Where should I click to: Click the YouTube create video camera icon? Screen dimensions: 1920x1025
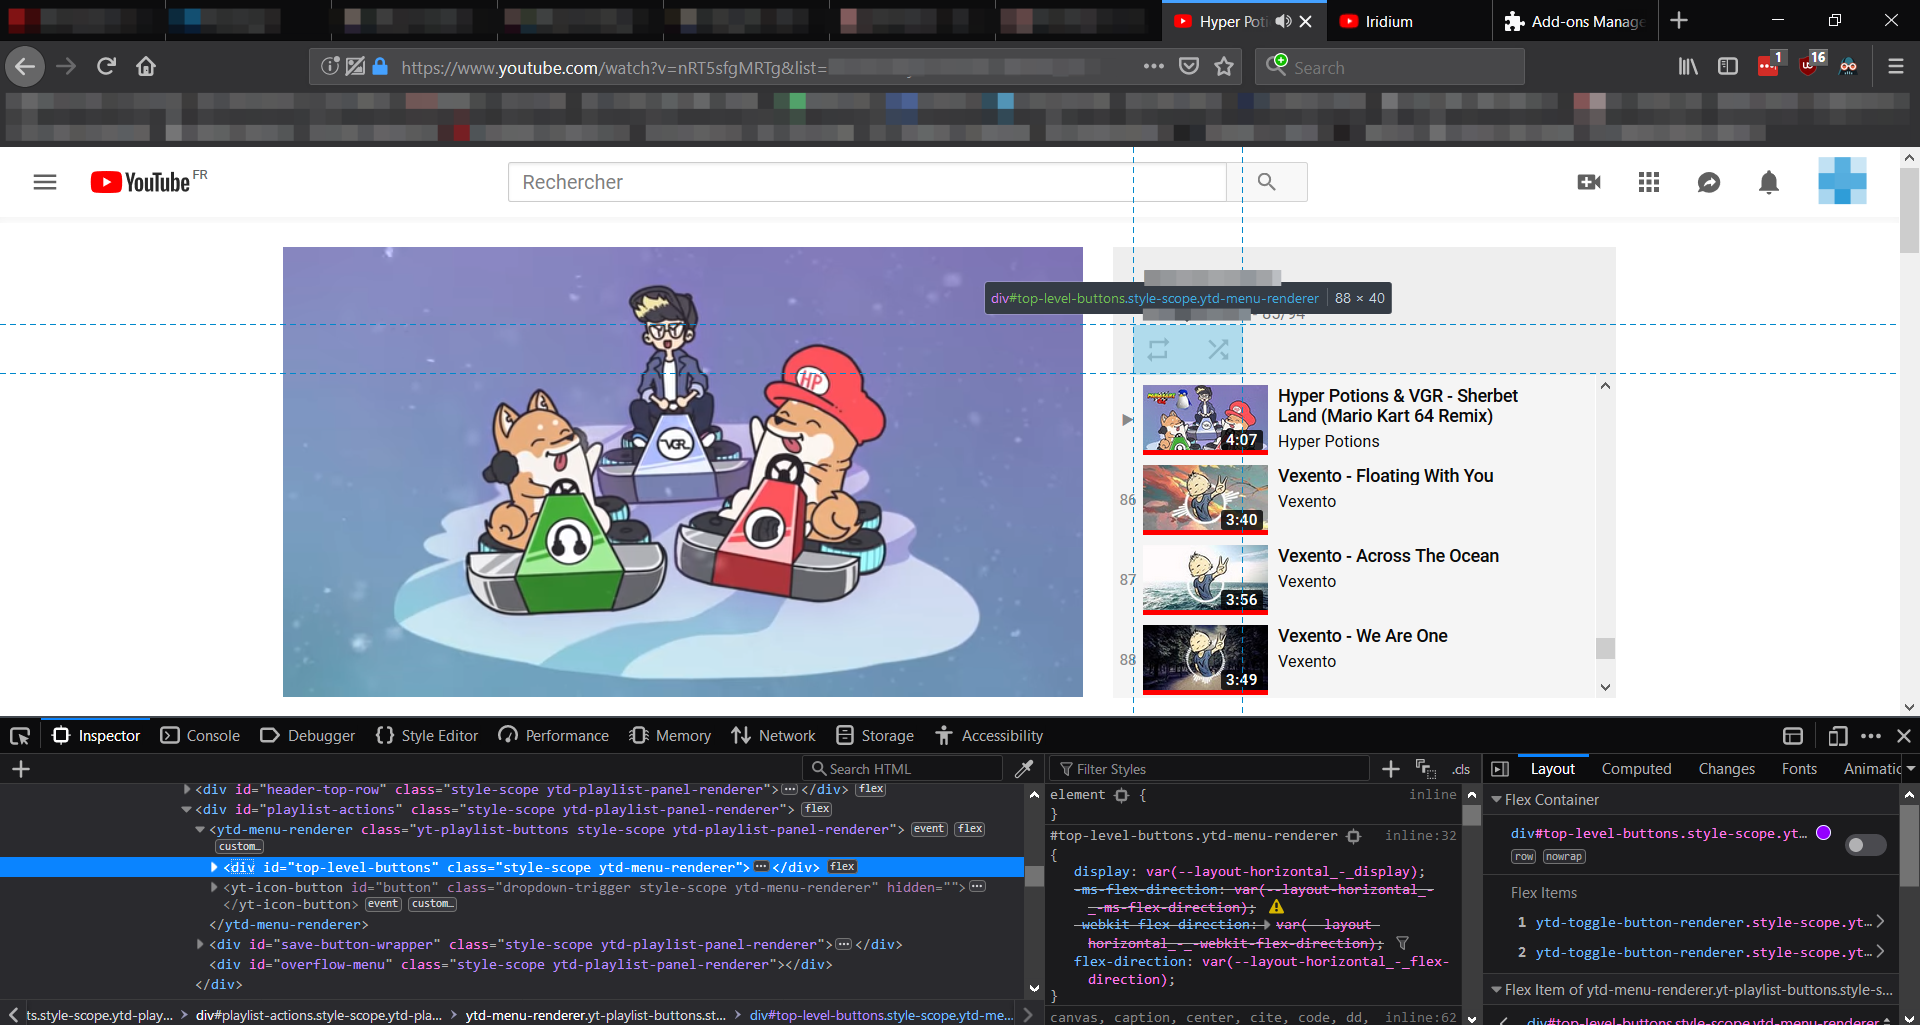coord(1589,182)
